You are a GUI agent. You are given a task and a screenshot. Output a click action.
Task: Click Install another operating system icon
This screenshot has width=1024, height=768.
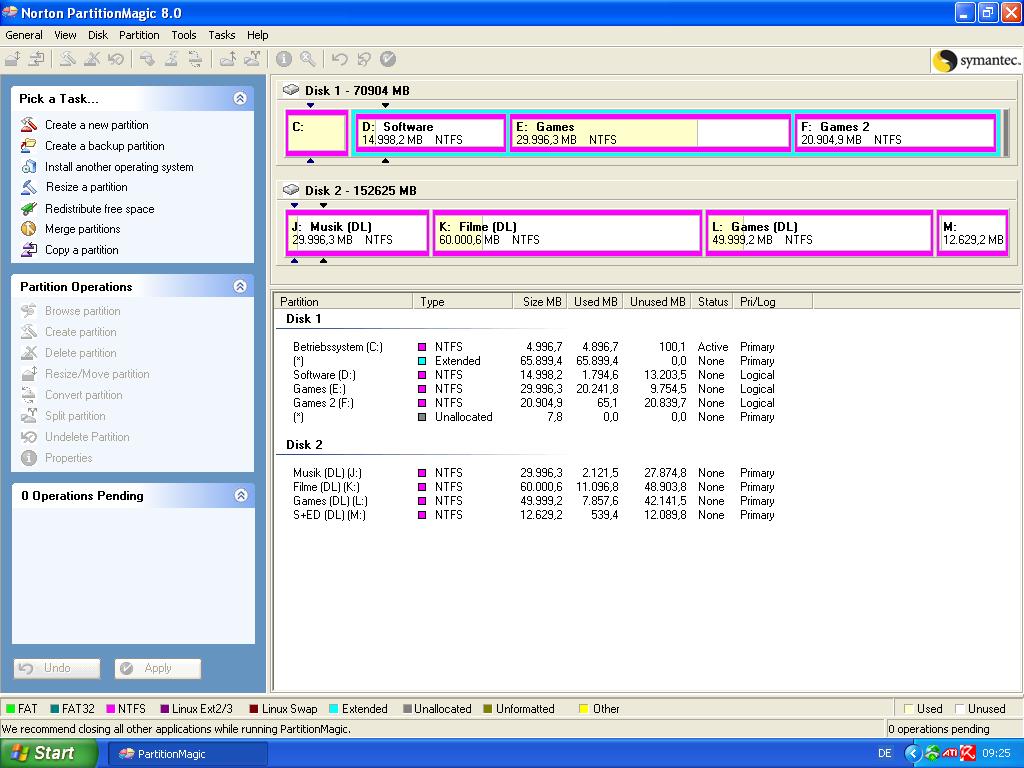click(29, 166)
